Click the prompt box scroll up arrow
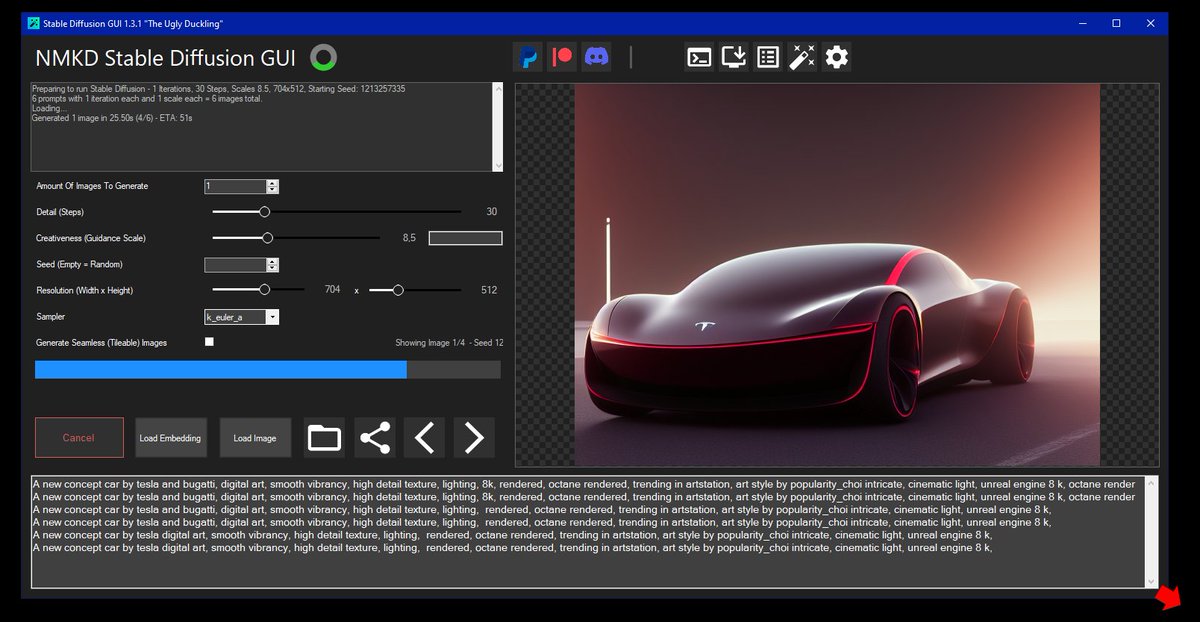 tap(1150, 483)
